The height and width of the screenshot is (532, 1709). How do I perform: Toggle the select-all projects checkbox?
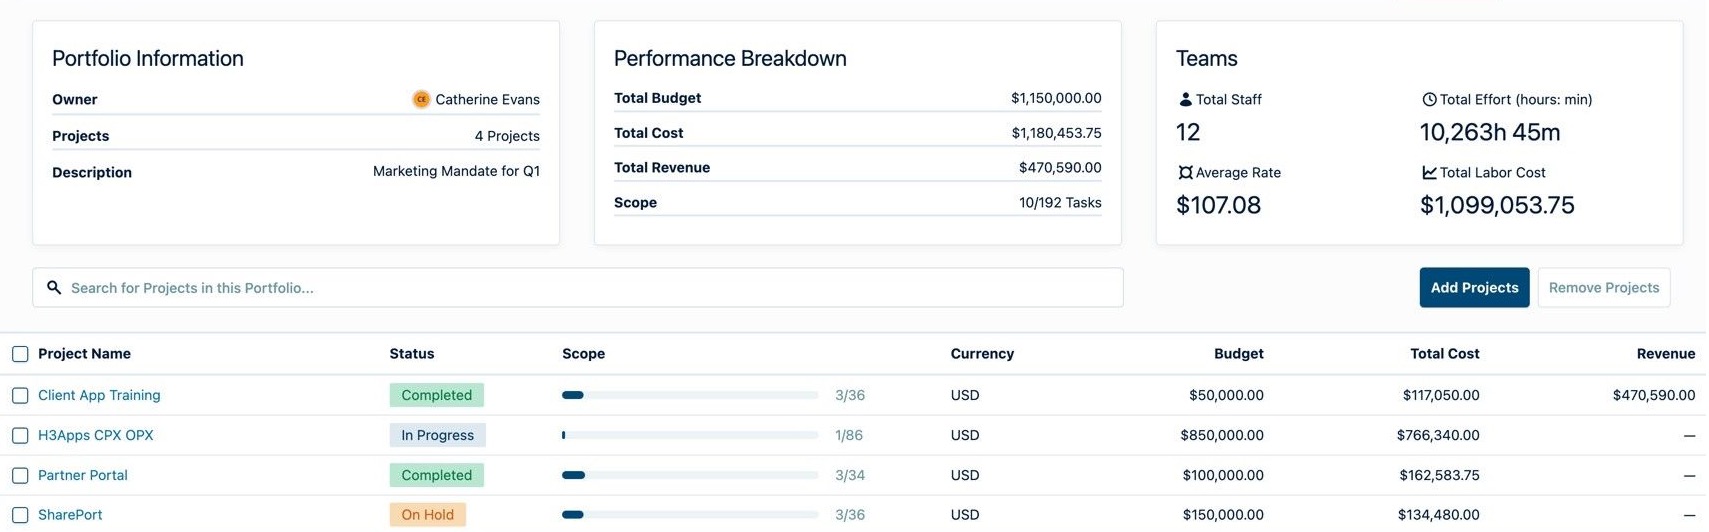(20, 354)
